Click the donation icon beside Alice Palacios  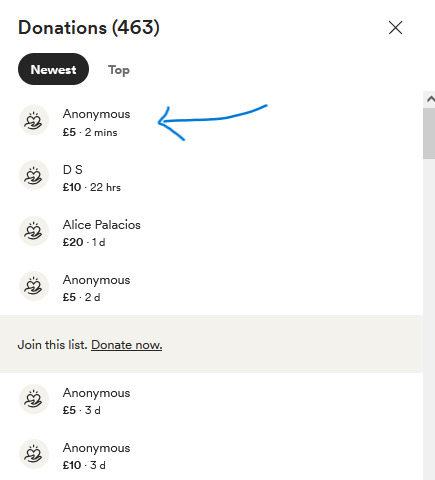[34, 231]
